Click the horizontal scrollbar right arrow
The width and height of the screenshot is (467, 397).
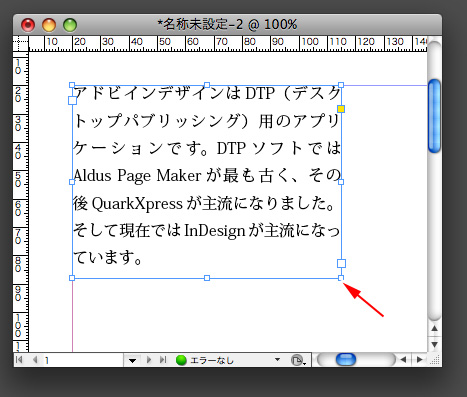pos(420,360)
